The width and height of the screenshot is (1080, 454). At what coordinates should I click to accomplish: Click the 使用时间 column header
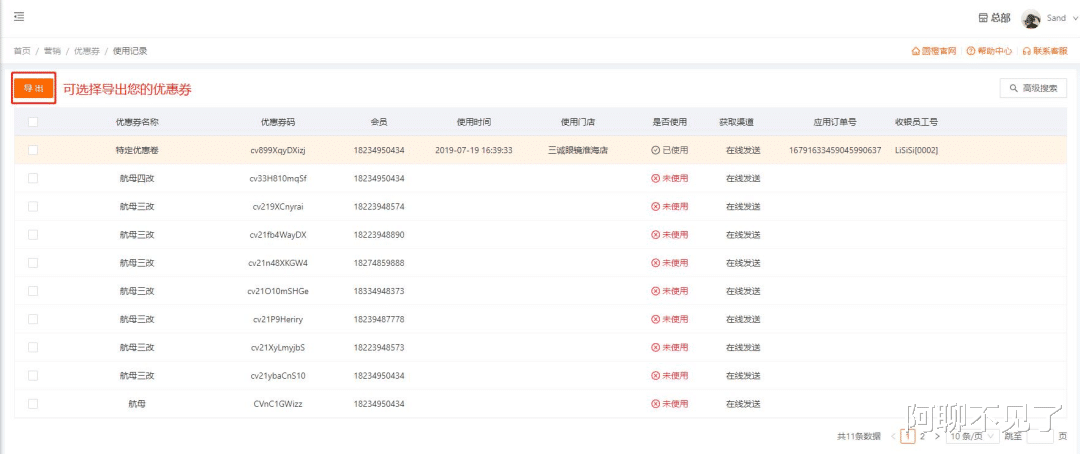point(474,122)
